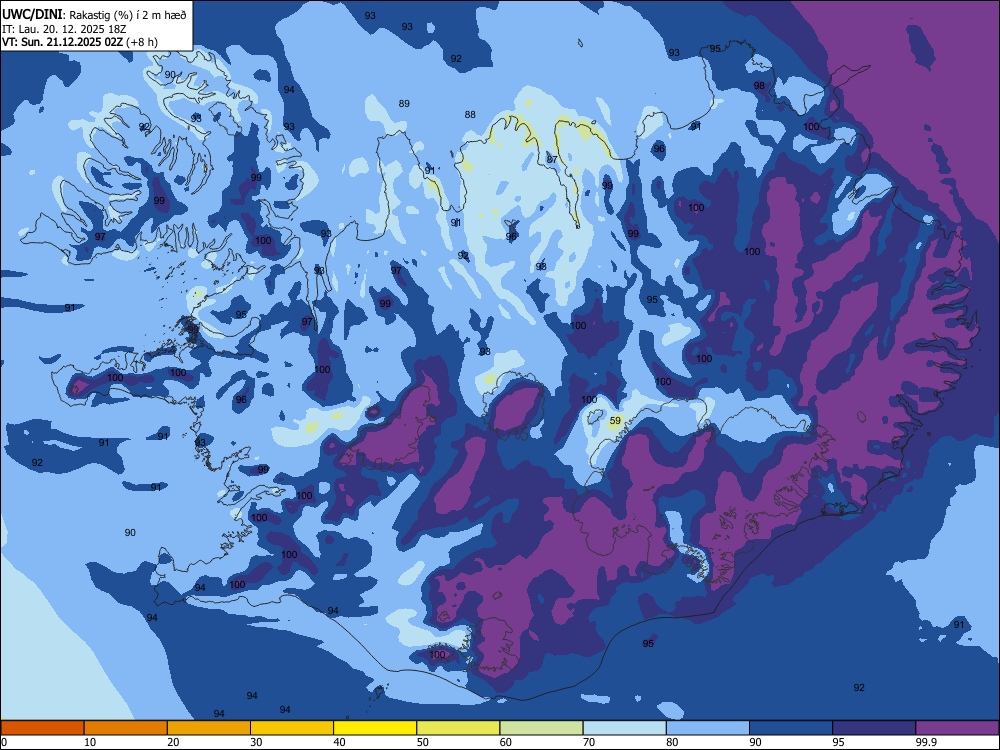Select the purple legend swatch above 99.9
1000x750 pixels.
(x=957, y=728)
